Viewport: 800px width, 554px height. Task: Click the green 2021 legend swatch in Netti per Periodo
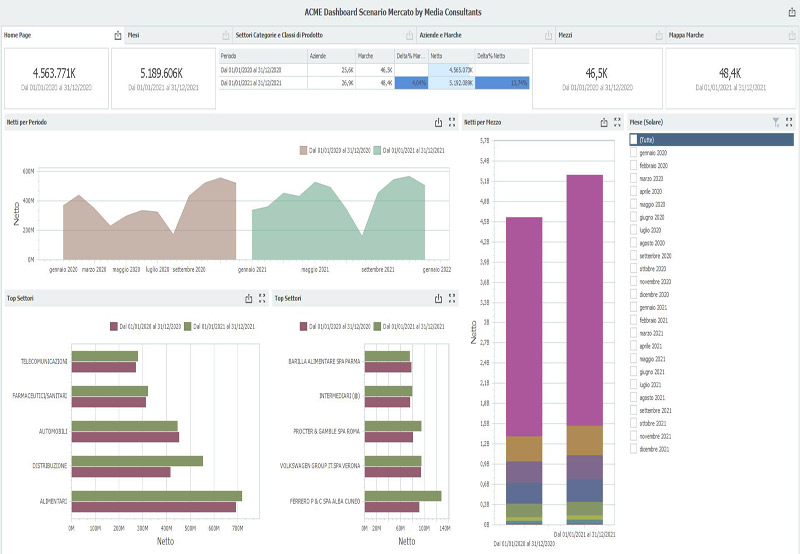pyautogui.click(x=379, y=150)
